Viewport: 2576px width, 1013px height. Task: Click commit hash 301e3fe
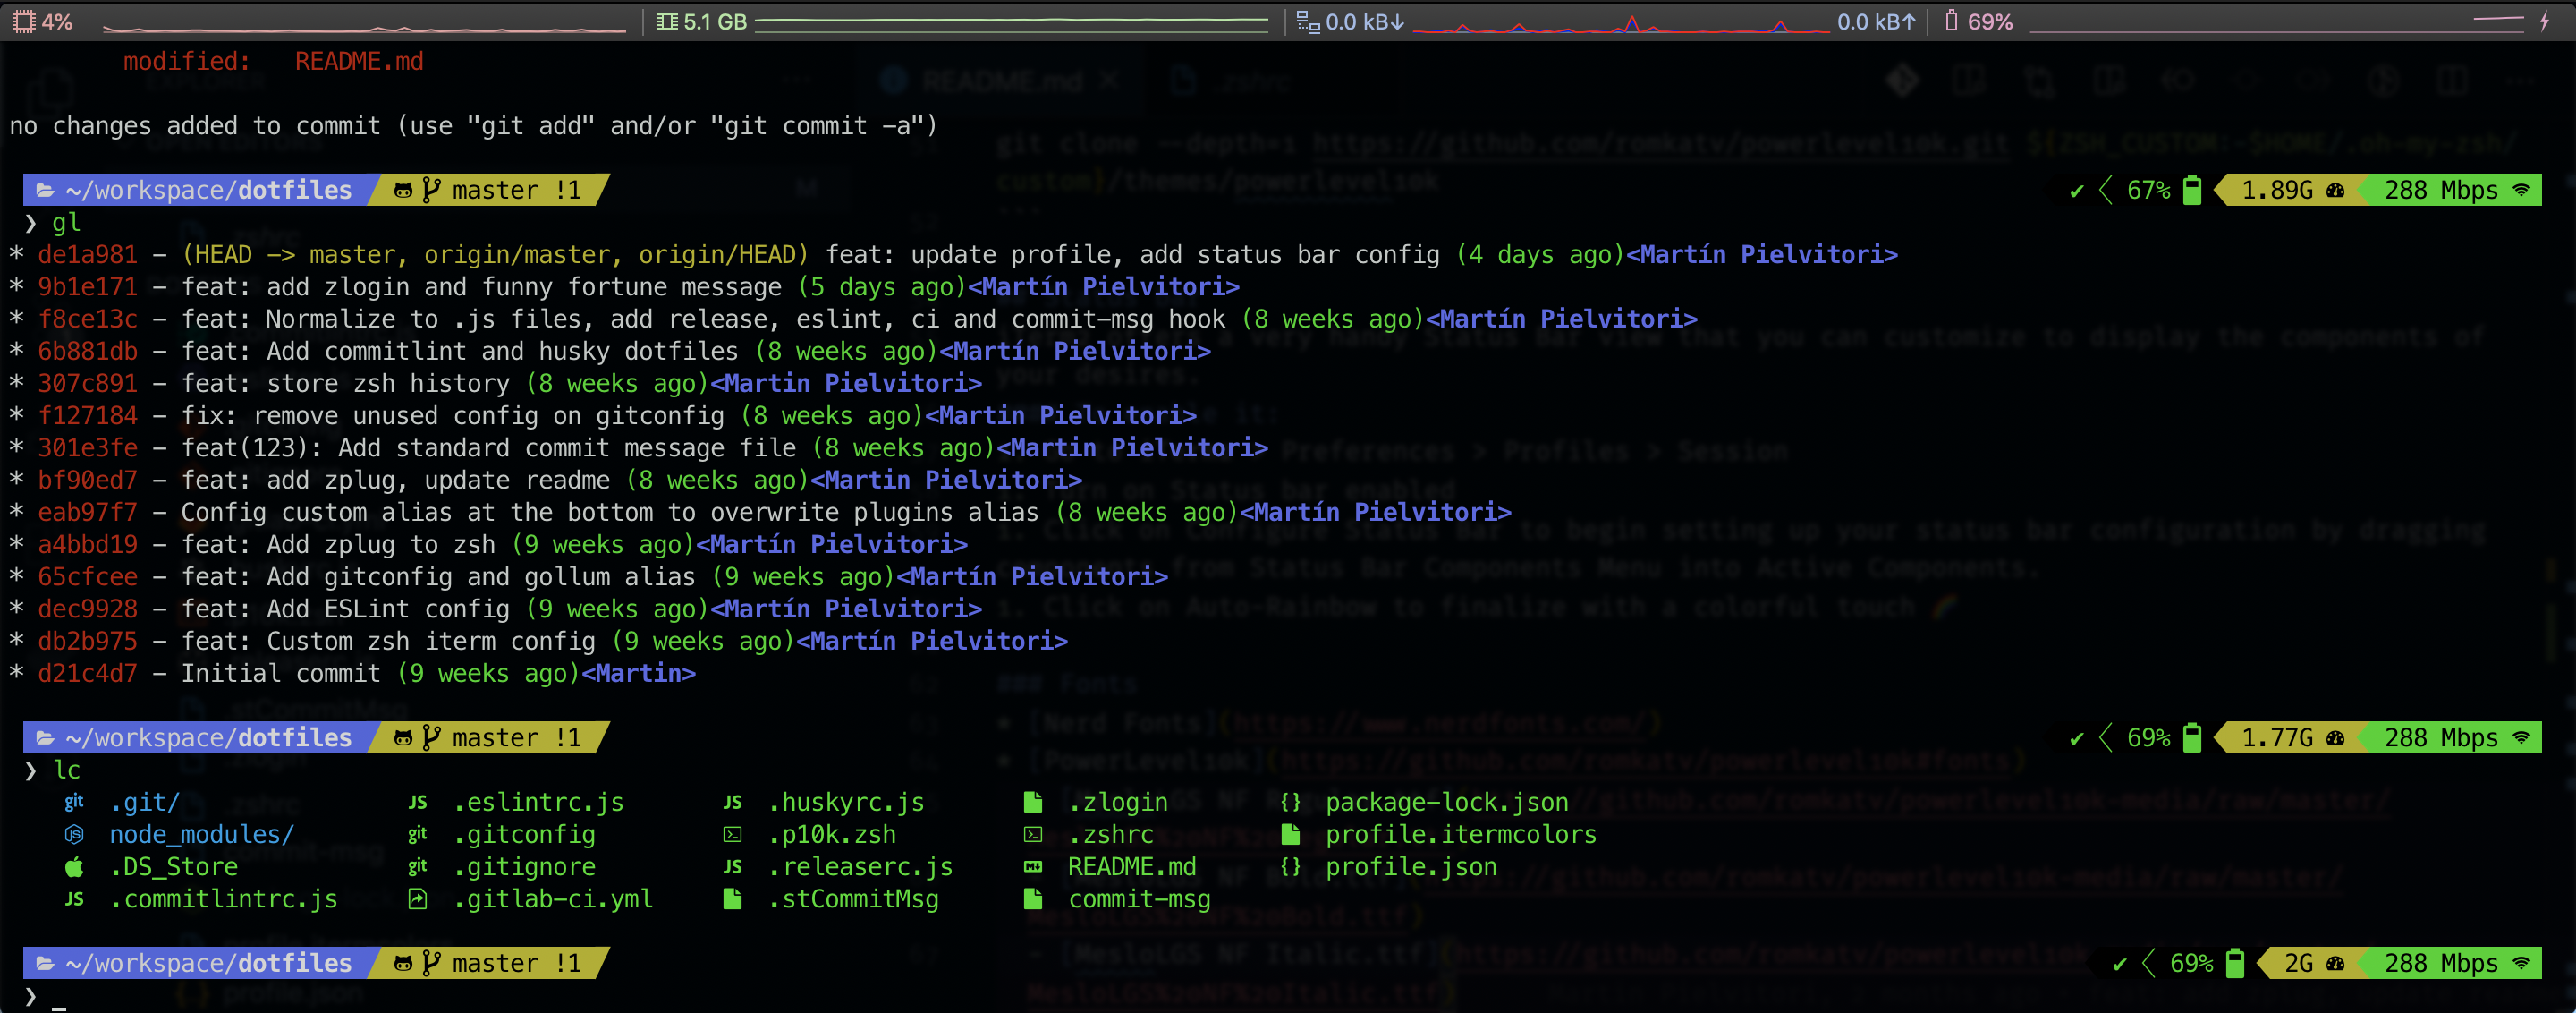click(87, 448)
